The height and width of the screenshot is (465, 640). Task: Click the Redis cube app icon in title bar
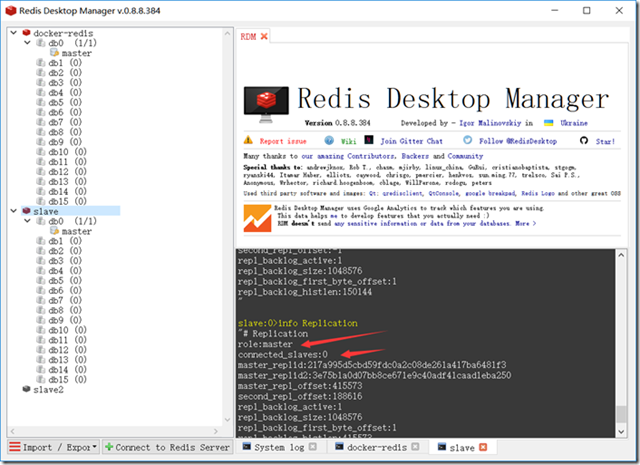[10, 11]
